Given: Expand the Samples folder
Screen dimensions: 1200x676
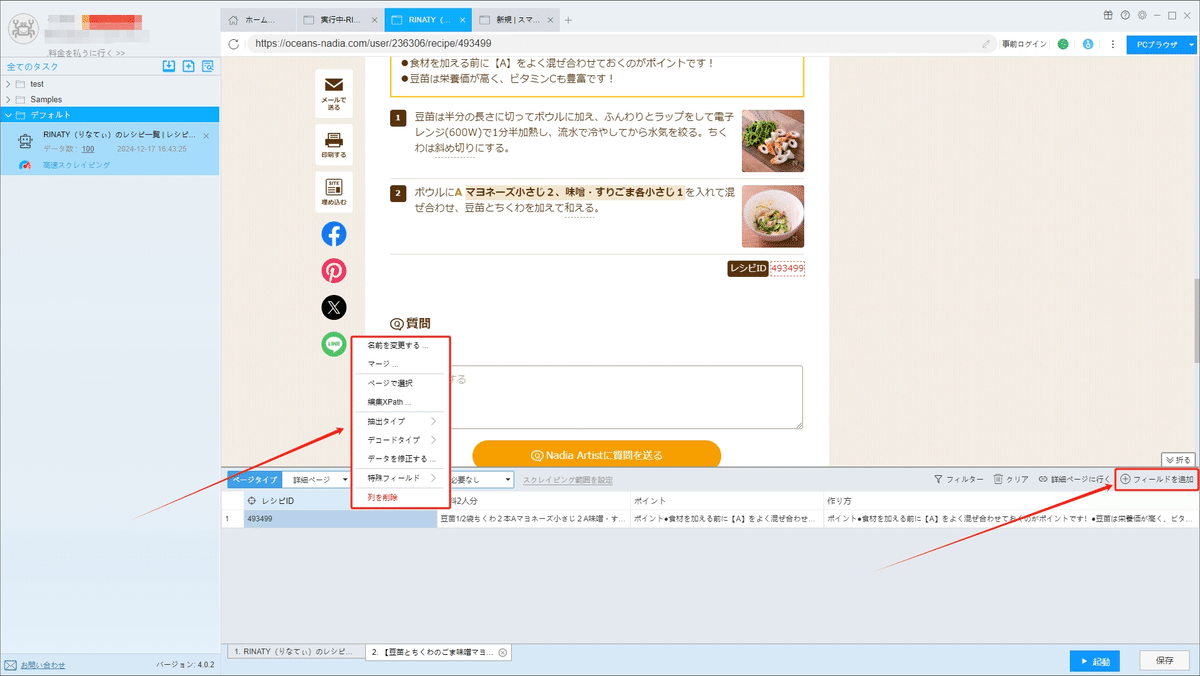Looking at the screenshot, I should (8, 99).
